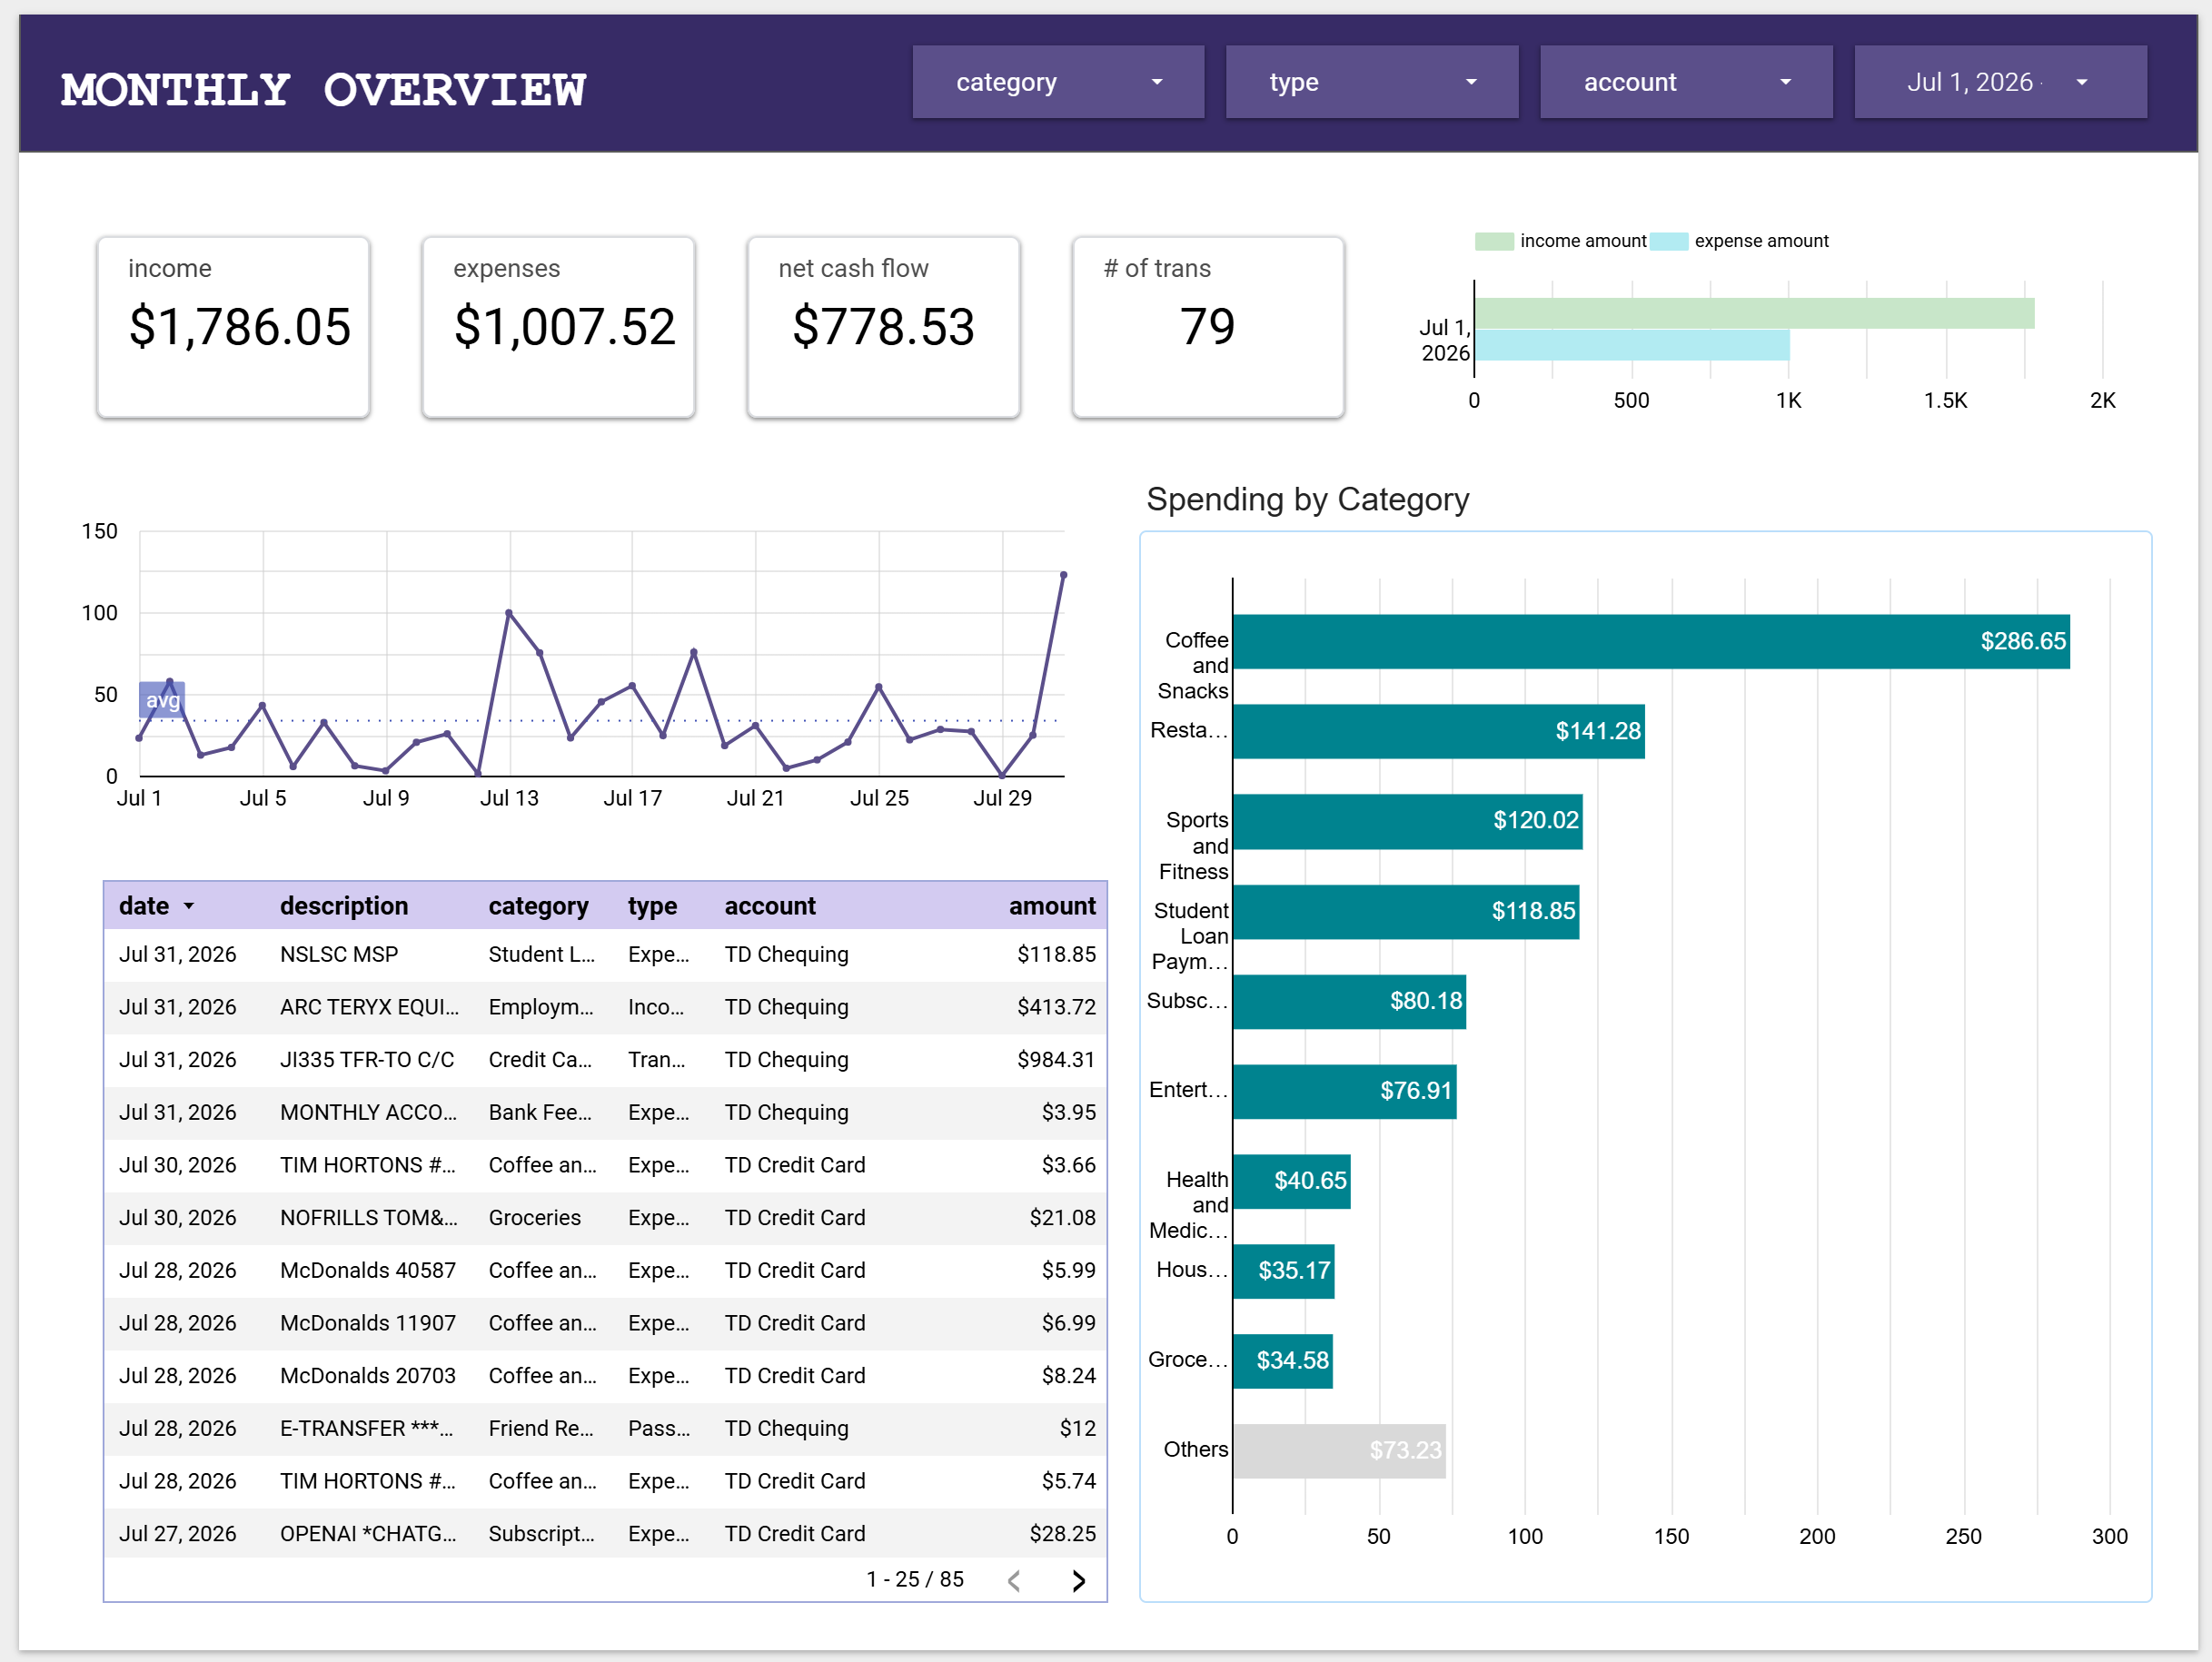Click the McDonalds 40587 row
This screenshot has height=1662, width=2212.
click(606, 1271)
